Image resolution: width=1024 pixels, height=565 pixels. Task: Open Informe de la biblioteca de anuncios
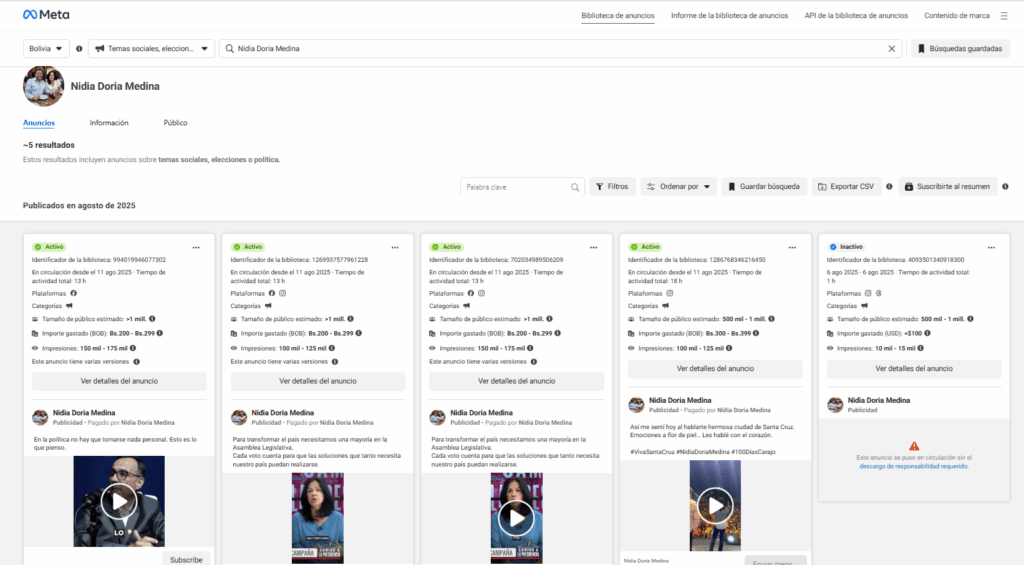pyautogui.click(x=729, y=16)
